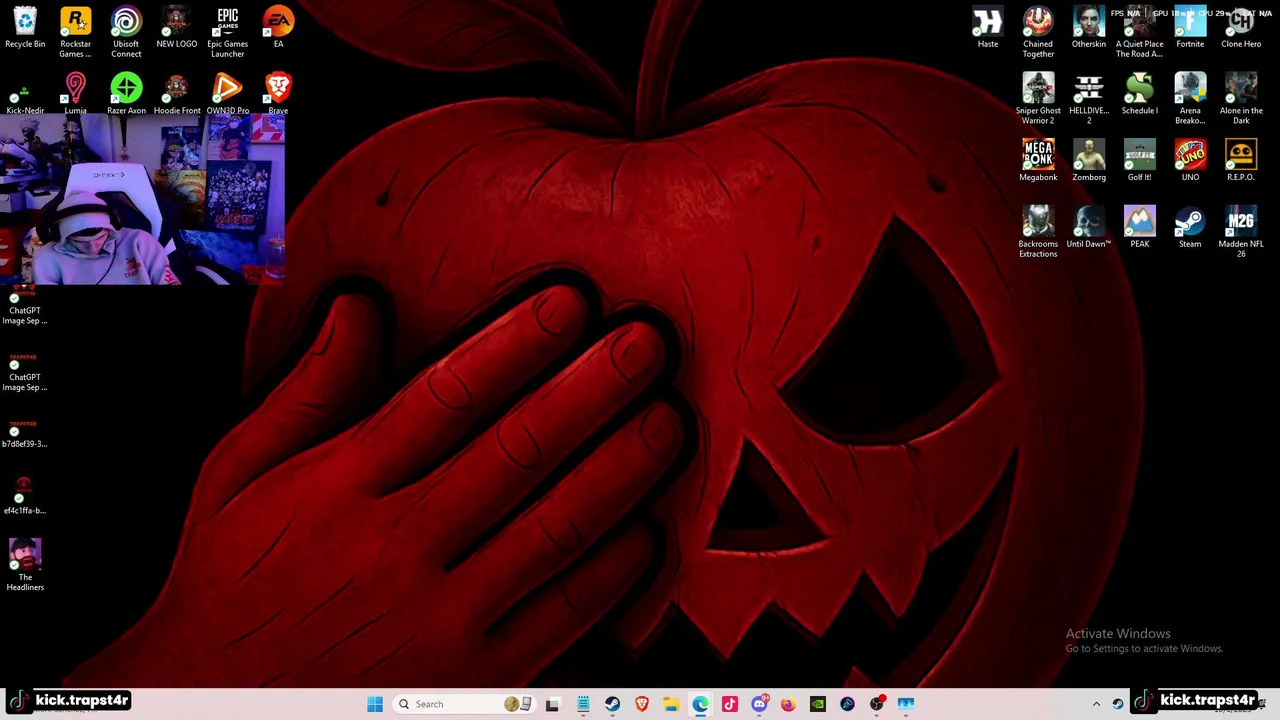Launch Otherskin from the desktop
Screen dimensions: 1280x720
pos(1089,28)
